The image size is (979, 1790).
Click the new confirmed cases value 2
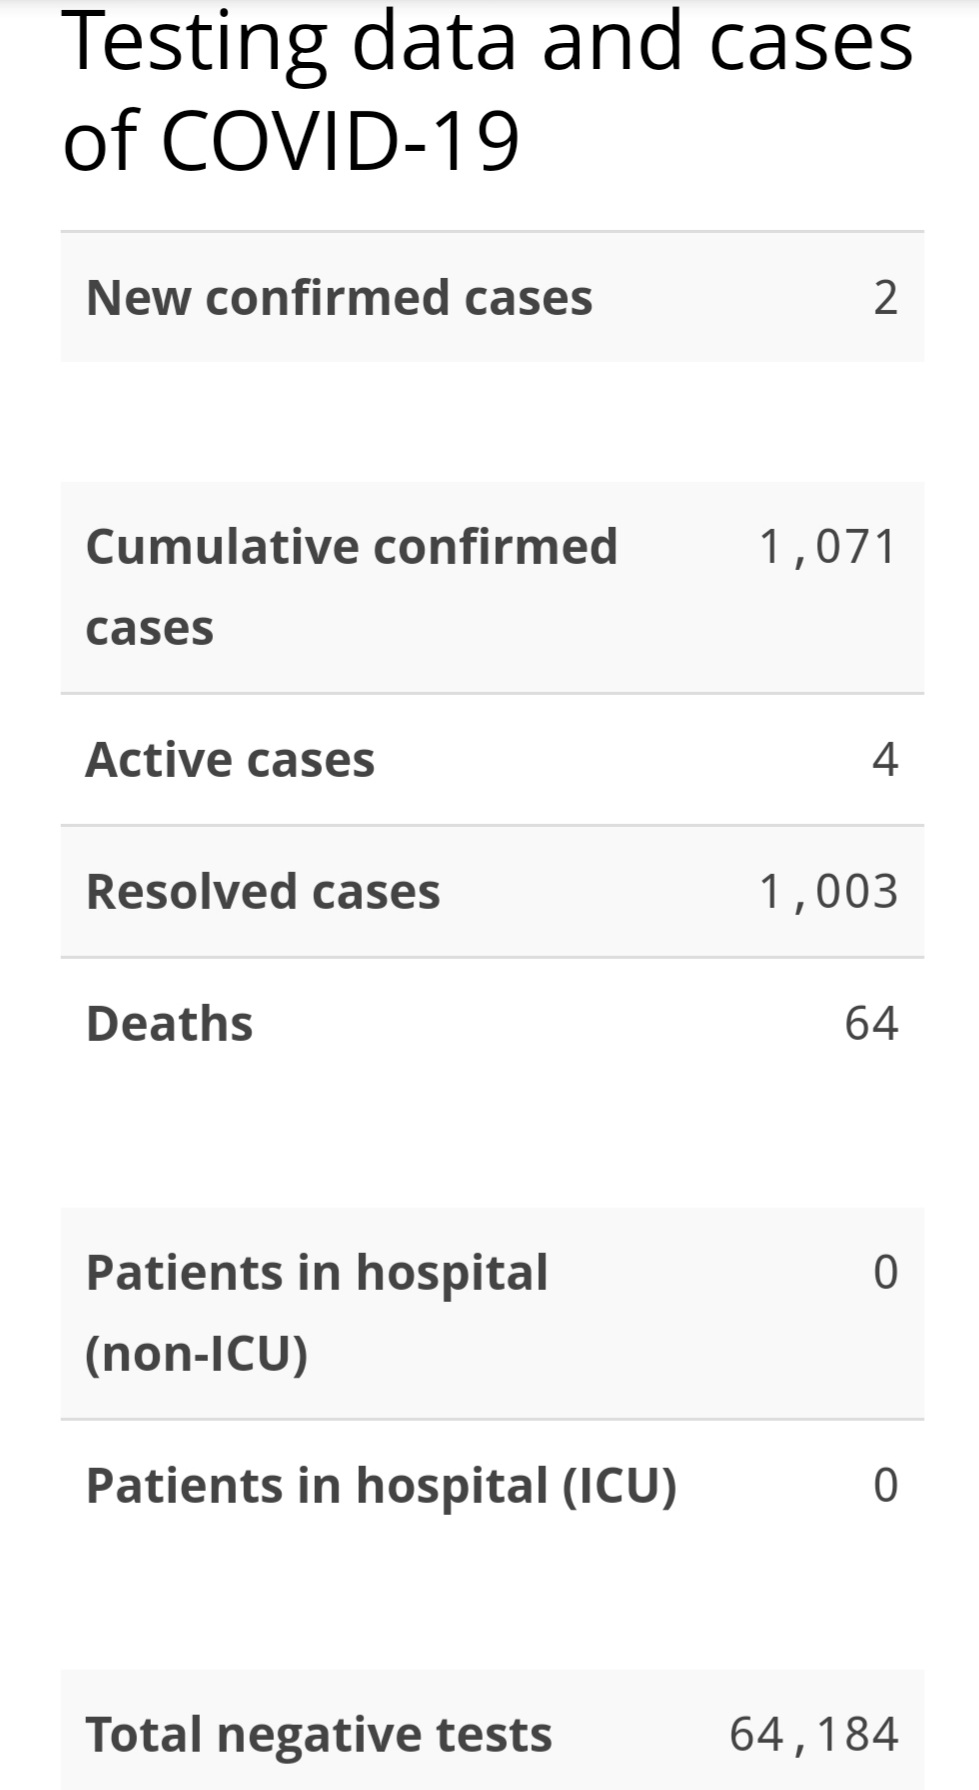tap(885, 298)
